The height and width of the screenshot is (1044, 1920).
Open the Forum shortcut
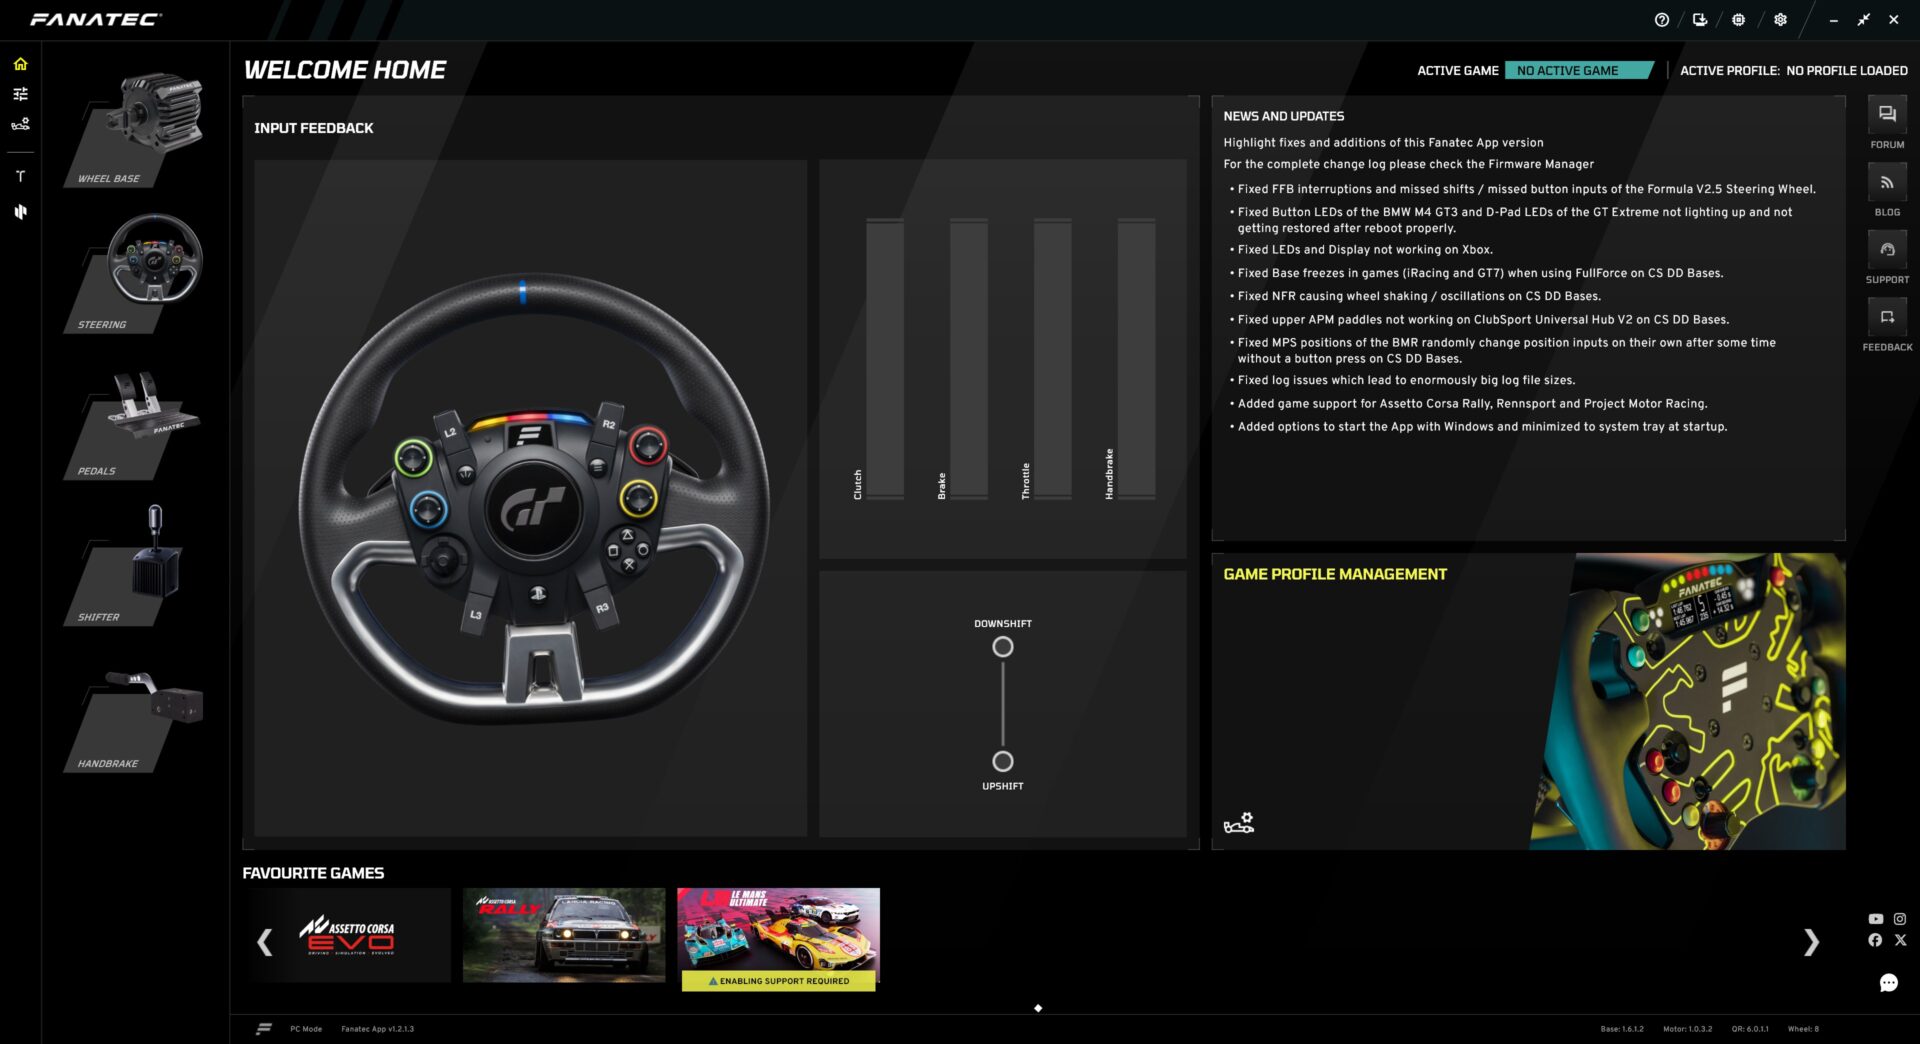(x=1887, y=115)
